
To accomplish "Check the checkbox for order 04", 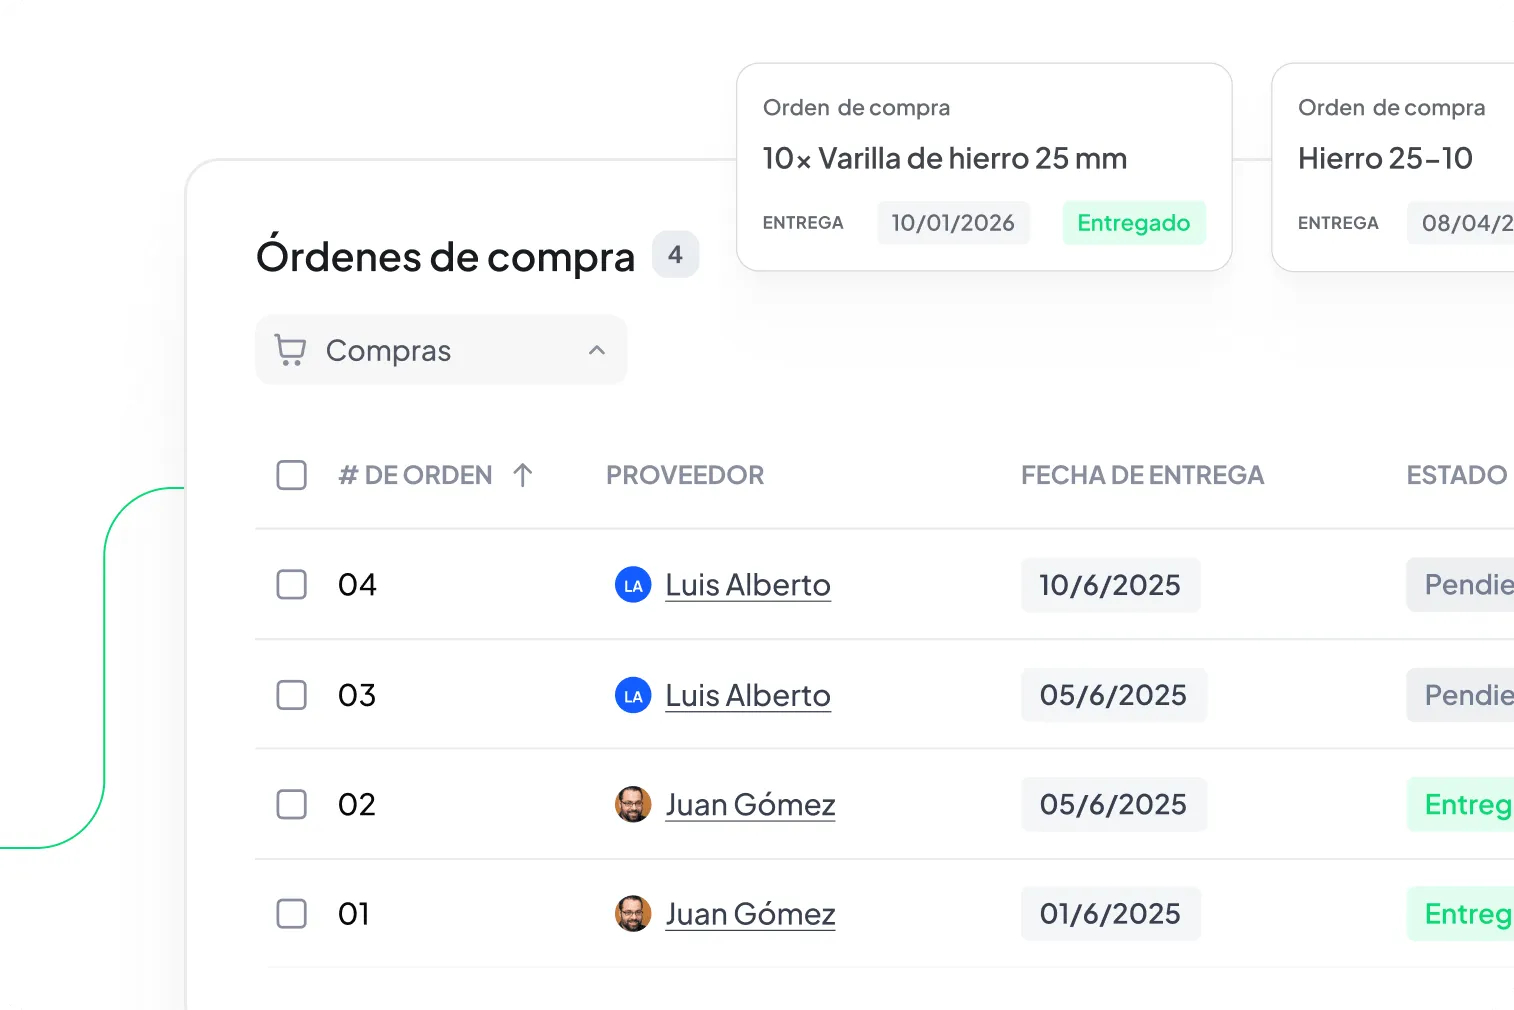I will (x=291, y=585).
